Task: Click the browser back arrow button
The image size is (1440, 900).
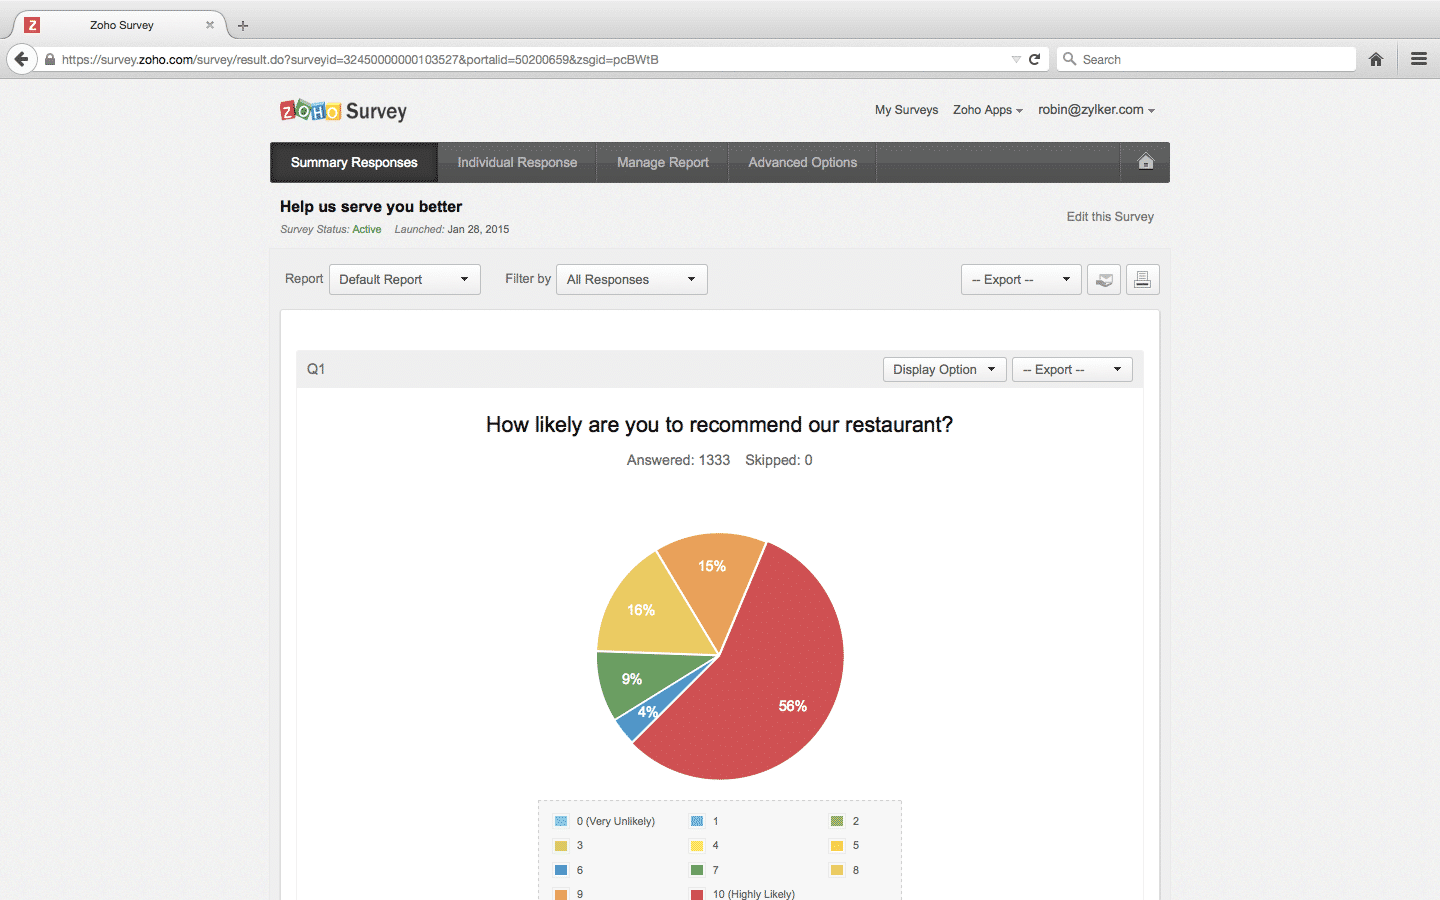Action: pyautogui.click(x=22, y=59)
